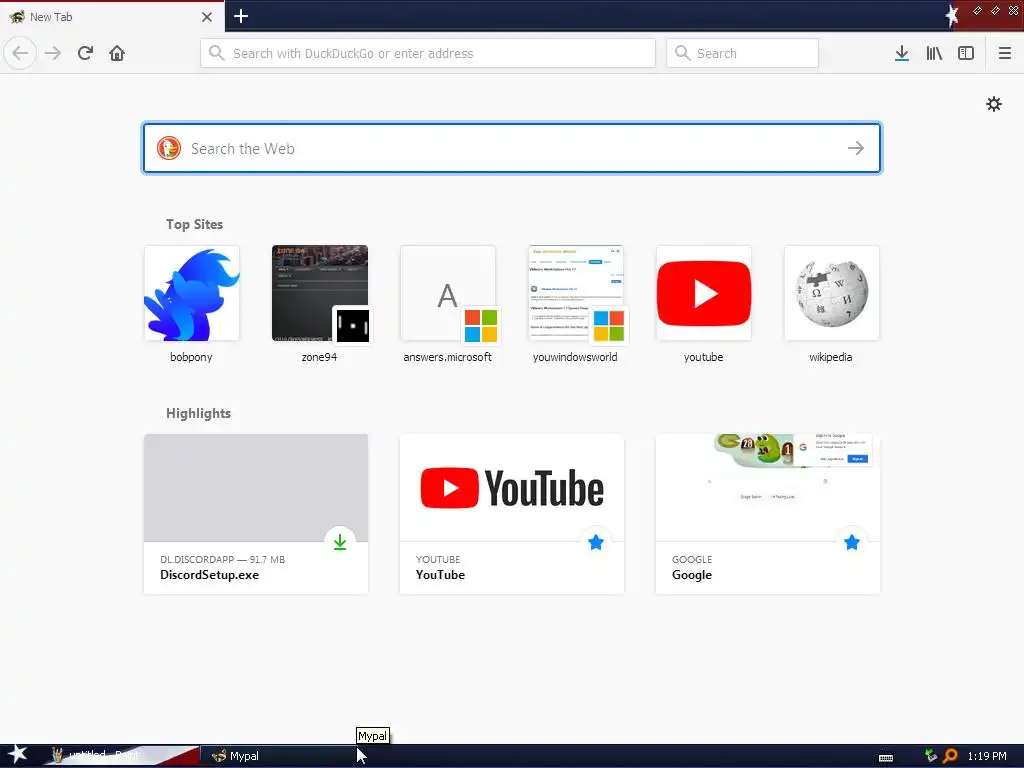Click DL.DISCORDAPP — 91.7 MB label
Image resolution: width=1024 pixels, height=768 pixels.
tap(222, 560)
